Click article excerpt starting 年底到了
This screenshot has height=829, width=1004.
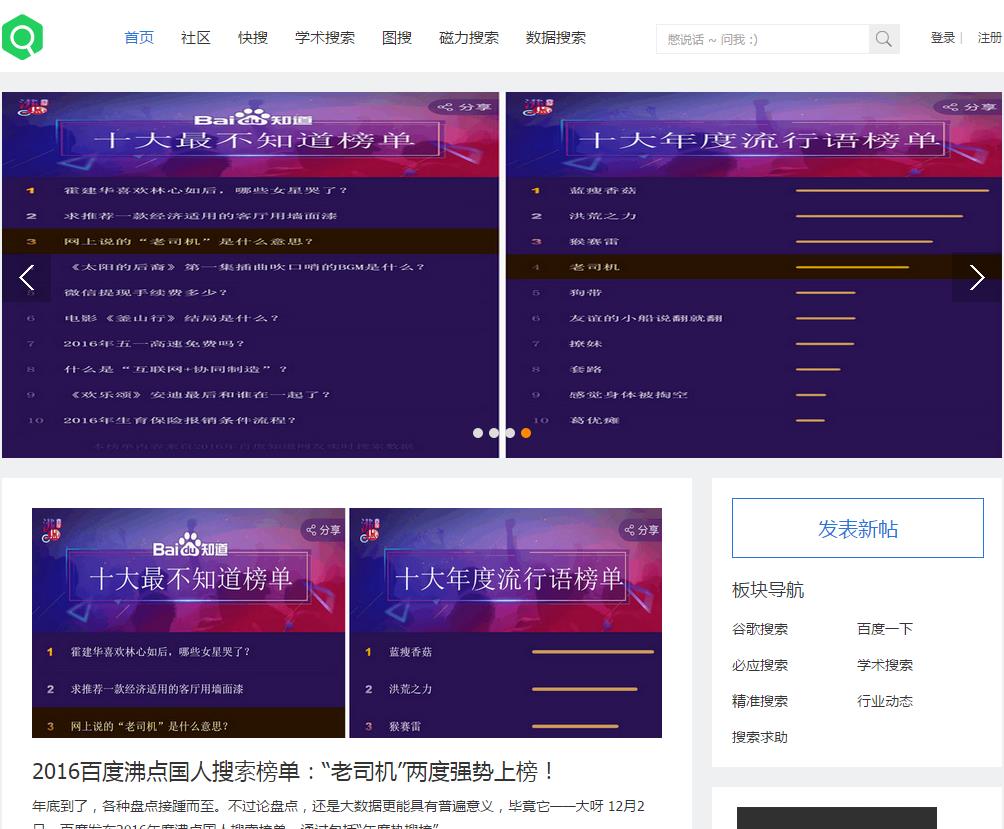pyautogui.click(x=339, y=816)
